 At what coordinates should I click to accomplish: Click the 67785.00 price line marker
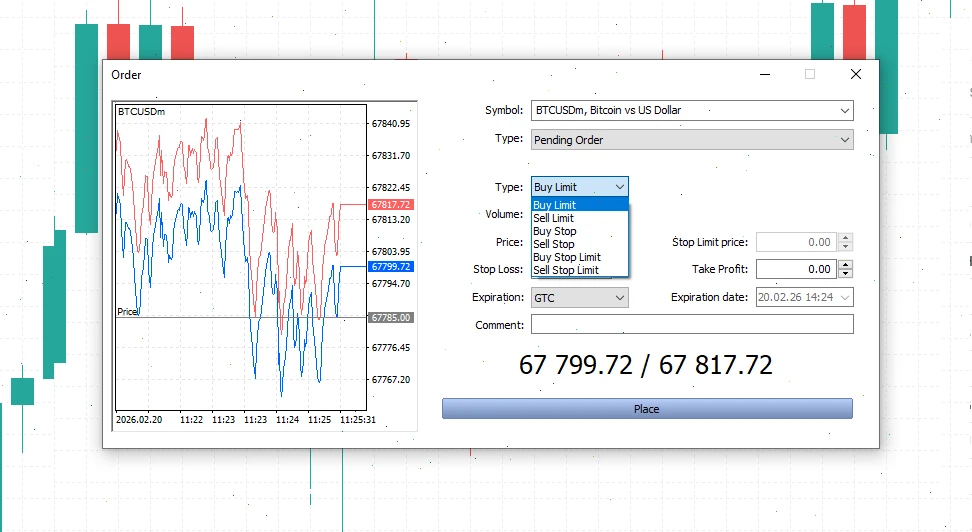pos(391,317)
